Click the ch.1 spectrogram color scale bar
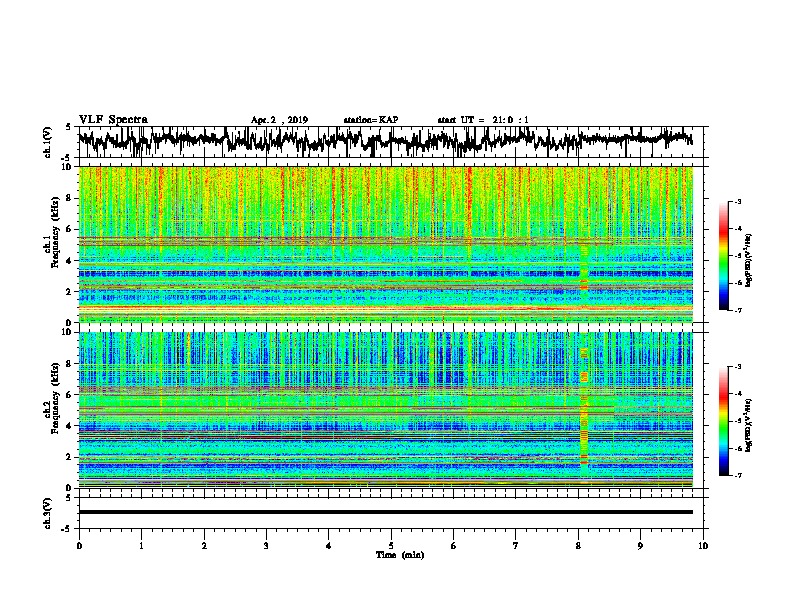 [x=724, y=256]
